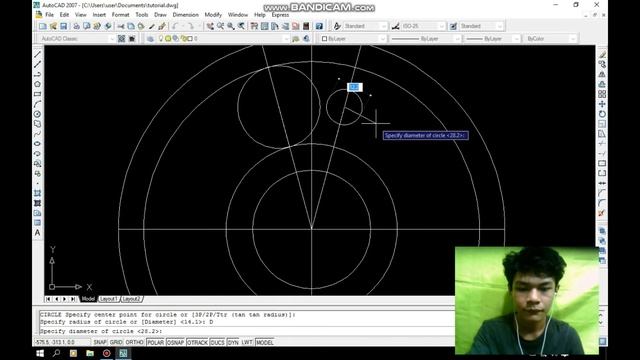Toggle POLAR tracking in status bar
This screenshot has height=360, width=640.
tap(155, 342)
